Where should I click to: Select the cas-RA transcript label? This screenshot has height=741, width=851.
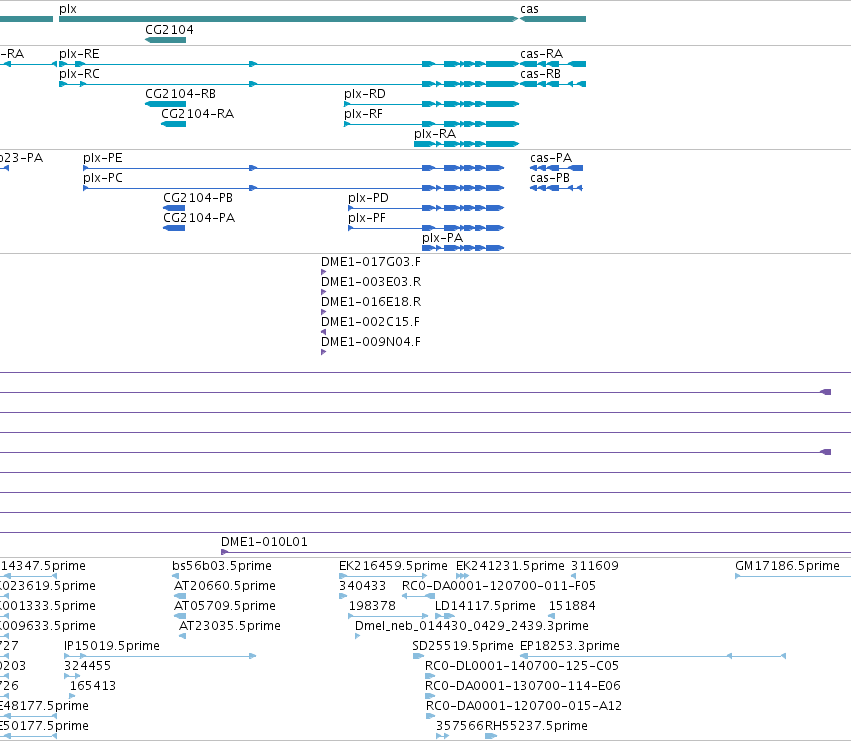[541, 54]
